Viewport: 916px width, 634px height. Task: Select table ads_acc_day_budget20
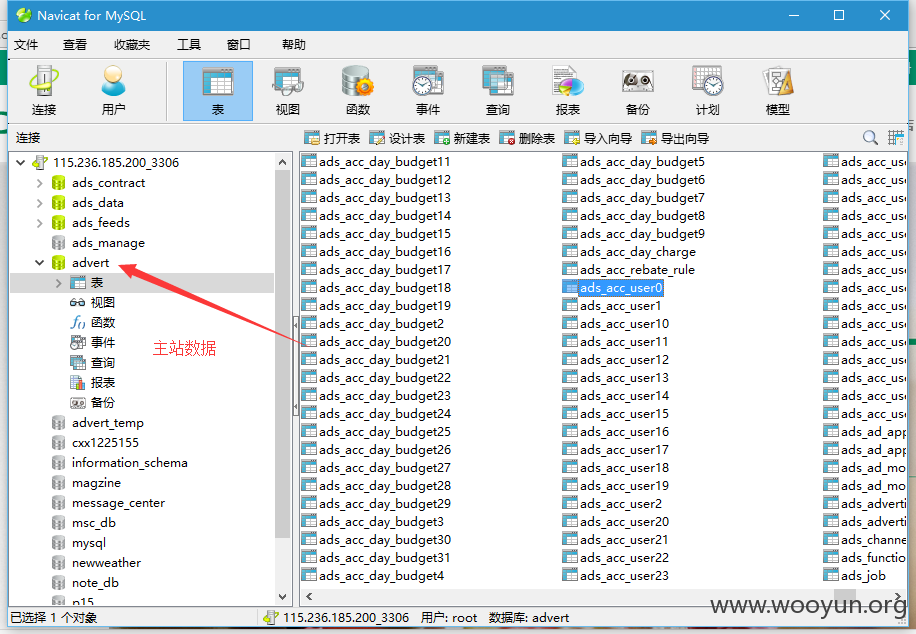384,342
